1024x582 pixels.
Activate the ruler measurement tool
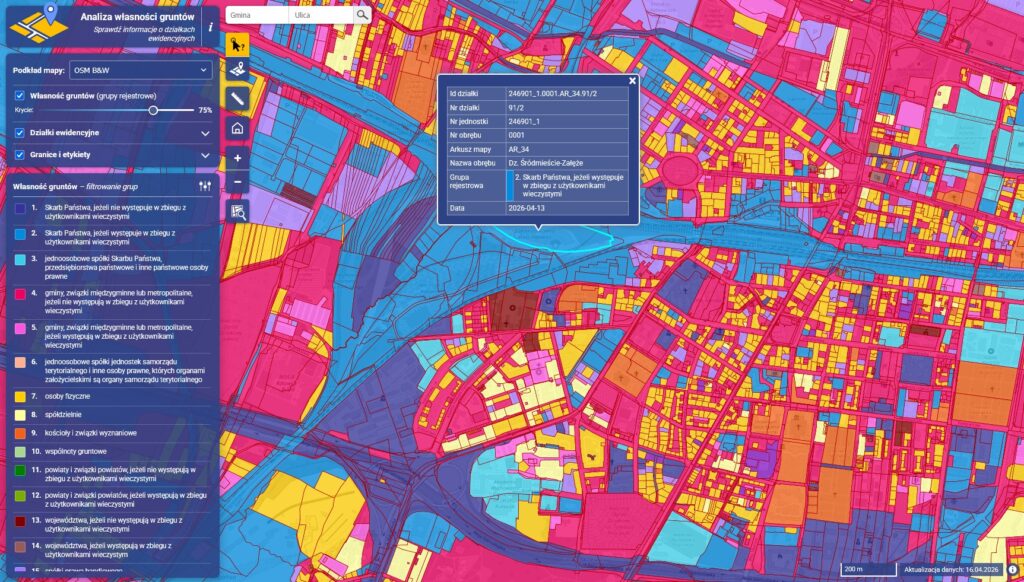pos(237,98)
